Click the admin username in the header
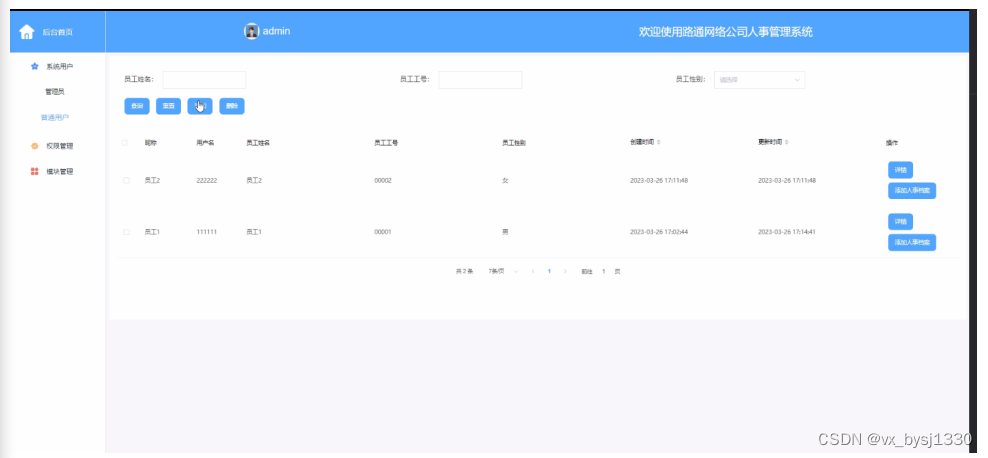Image resolution: width=988 pixels, height=458 pixels. (x=277, y=31)
